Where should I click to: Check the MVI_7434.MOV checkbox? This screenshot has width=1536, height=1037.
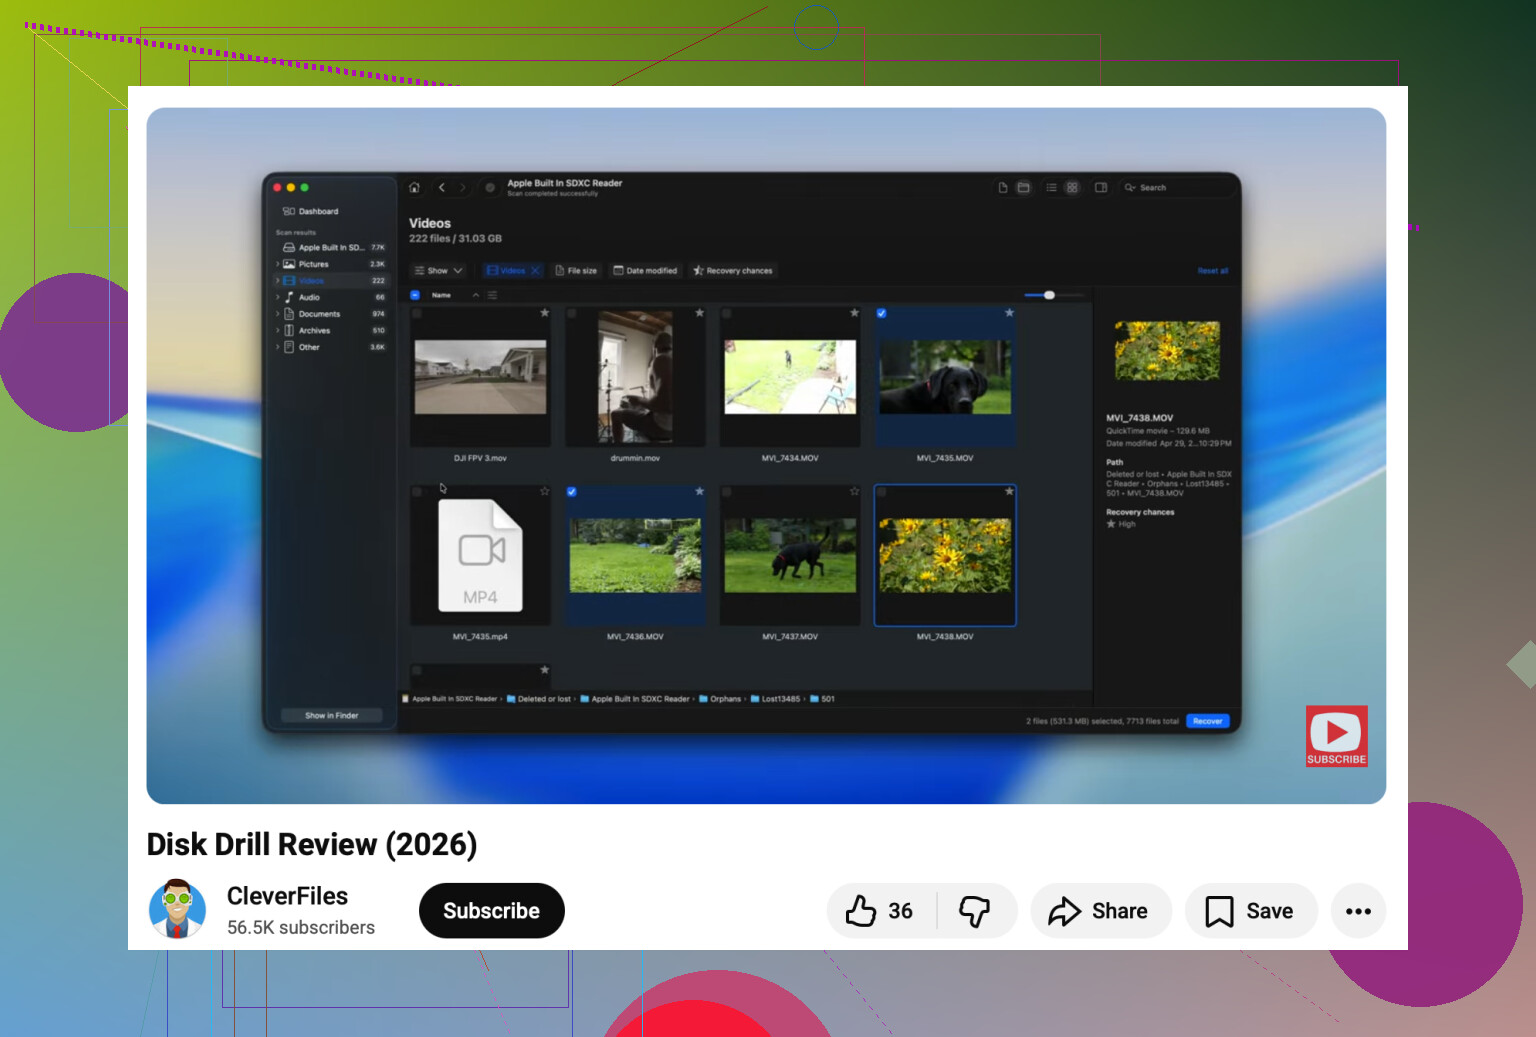(727, 314)
